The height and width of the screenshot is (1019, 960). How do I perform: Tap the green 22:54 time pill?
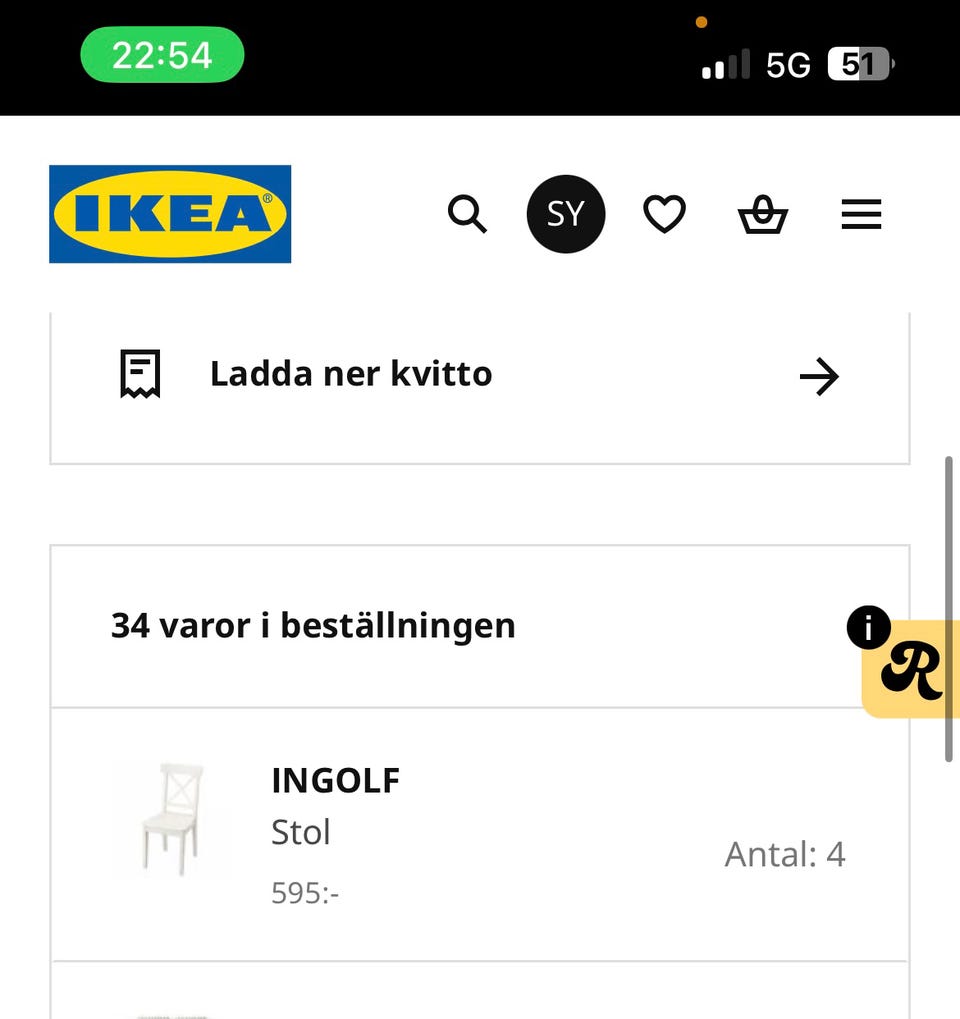pyautogui.click(x=162, y=55)
